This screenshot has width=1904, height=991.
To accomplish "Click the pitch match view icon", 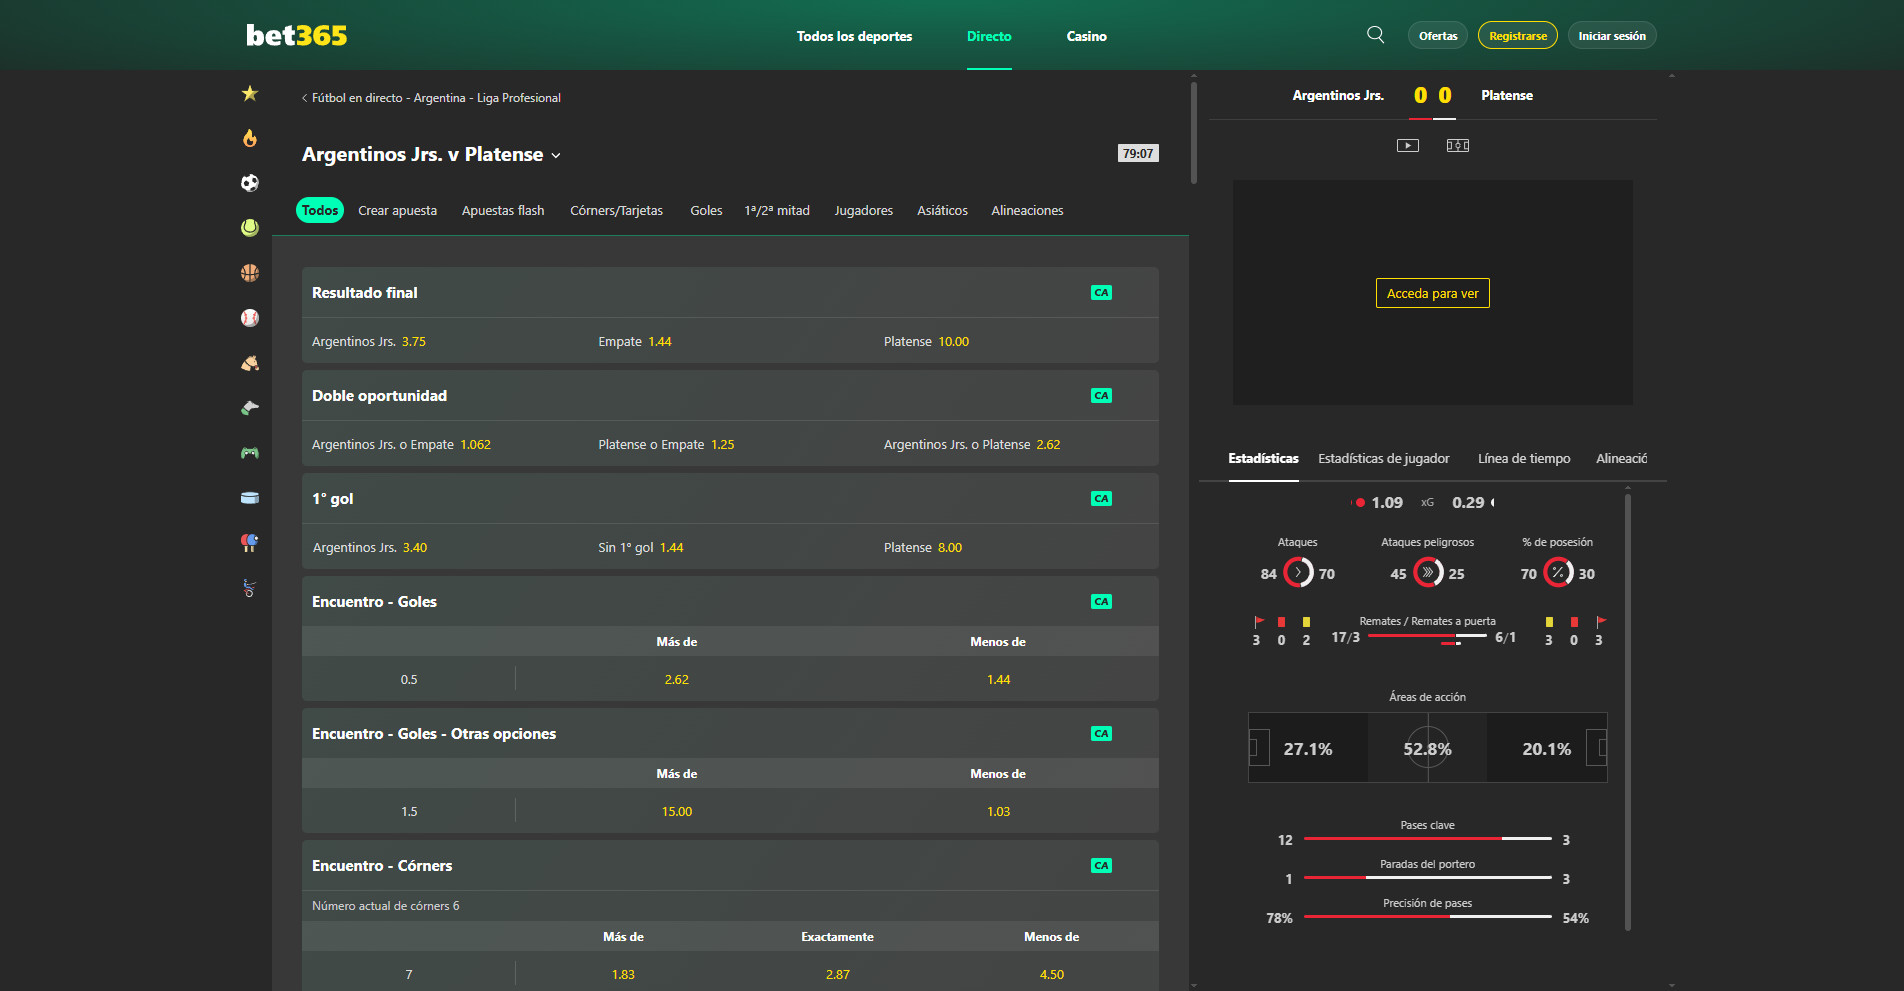I will pyautogui.click(x=1458, y=146).
